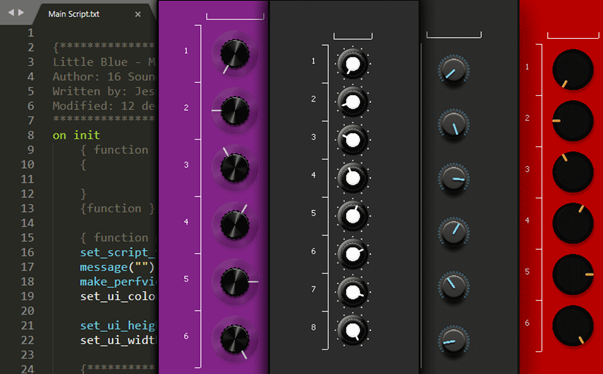The height and width of the screenshot is (374, 603).
Task: Click the 'set_ui_colo' code line
Action: (118, 296)
